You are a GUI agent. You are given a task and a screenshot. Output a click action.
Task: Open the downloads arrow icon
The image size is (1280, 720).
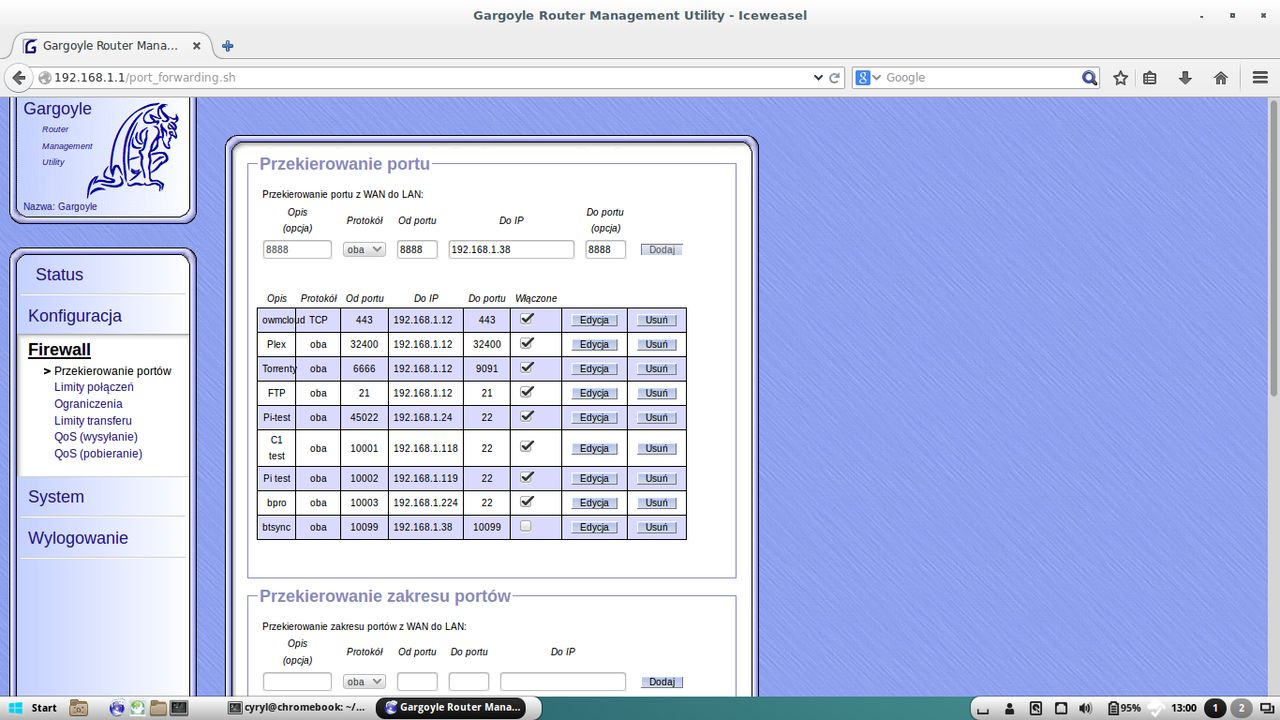[1185, 77]
